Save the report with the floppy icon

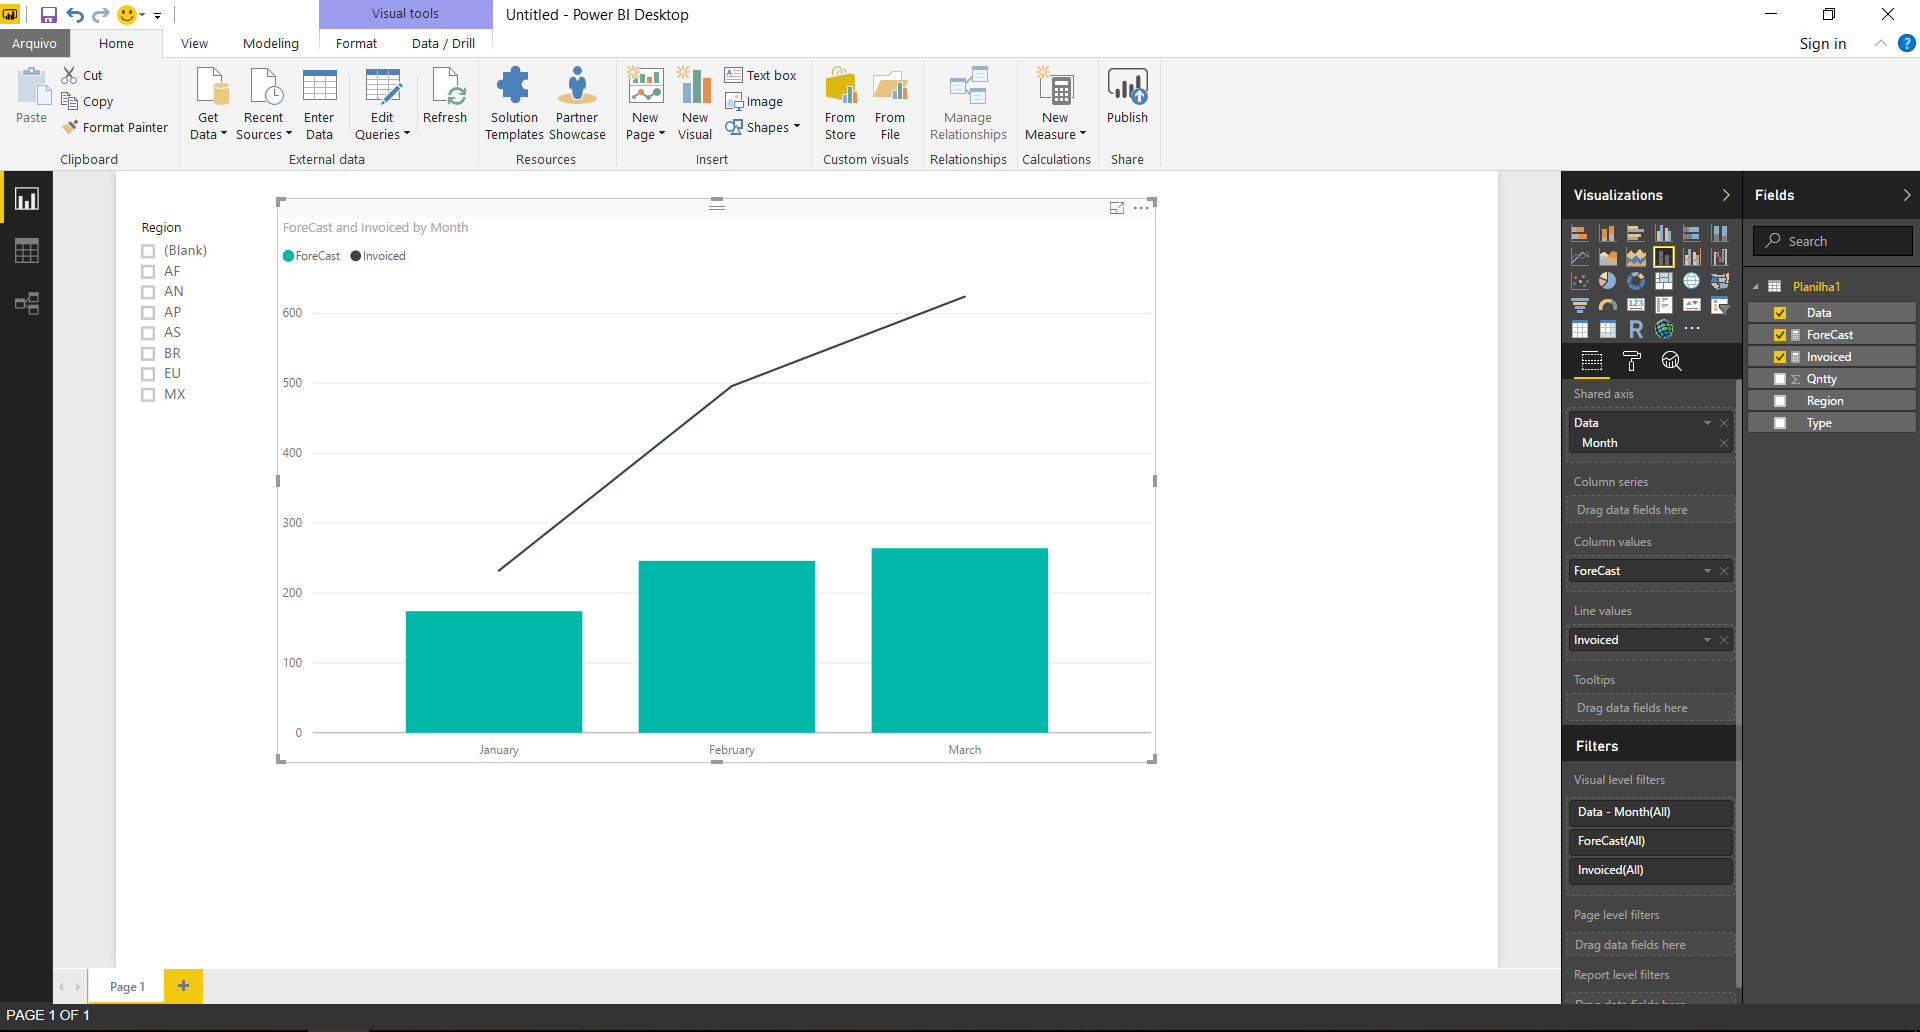point(48,15)
